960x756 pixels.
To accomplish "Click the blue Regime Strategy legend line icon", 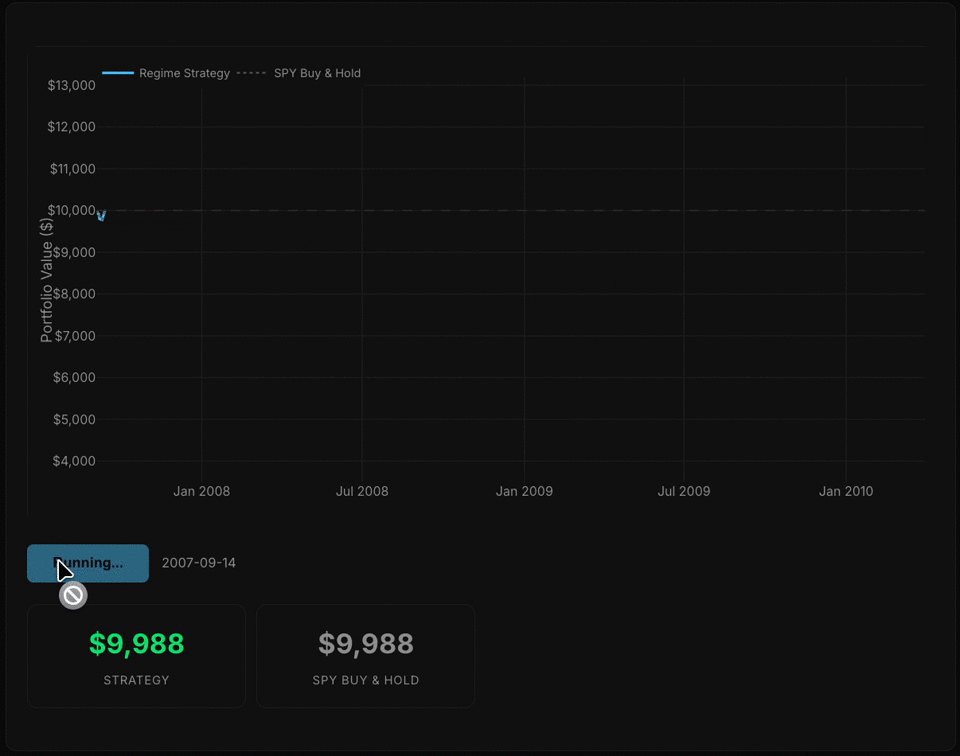I will pos(117,72).
